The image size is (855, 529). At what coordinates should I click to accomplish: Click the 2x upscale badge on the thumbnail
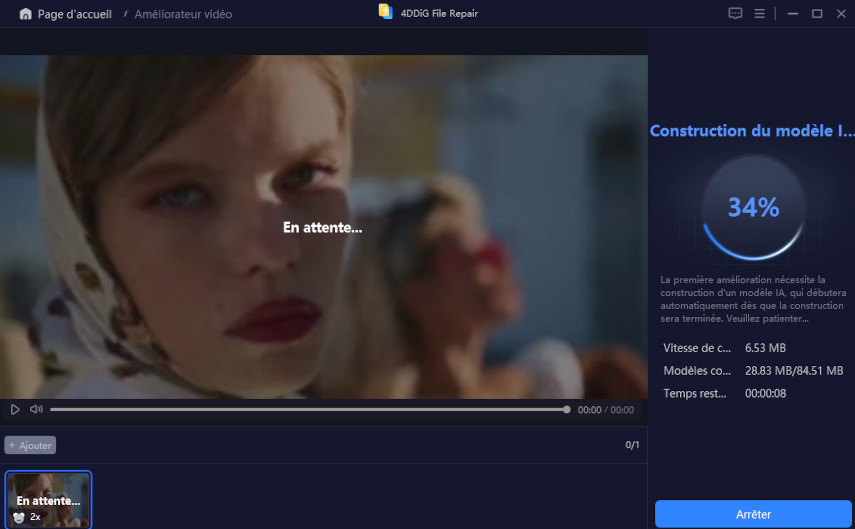point(28,516)
